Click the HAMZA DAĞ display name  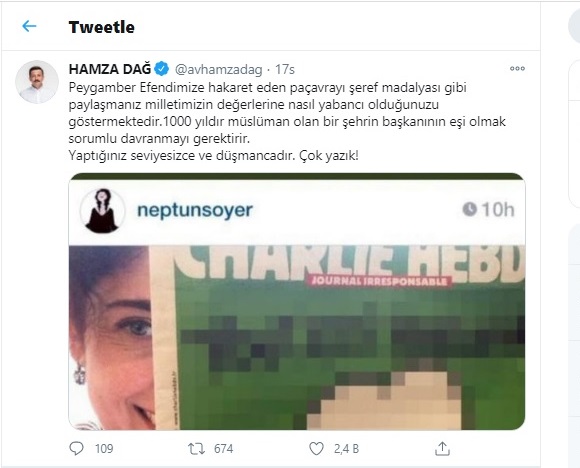click(x=110, y=69)
